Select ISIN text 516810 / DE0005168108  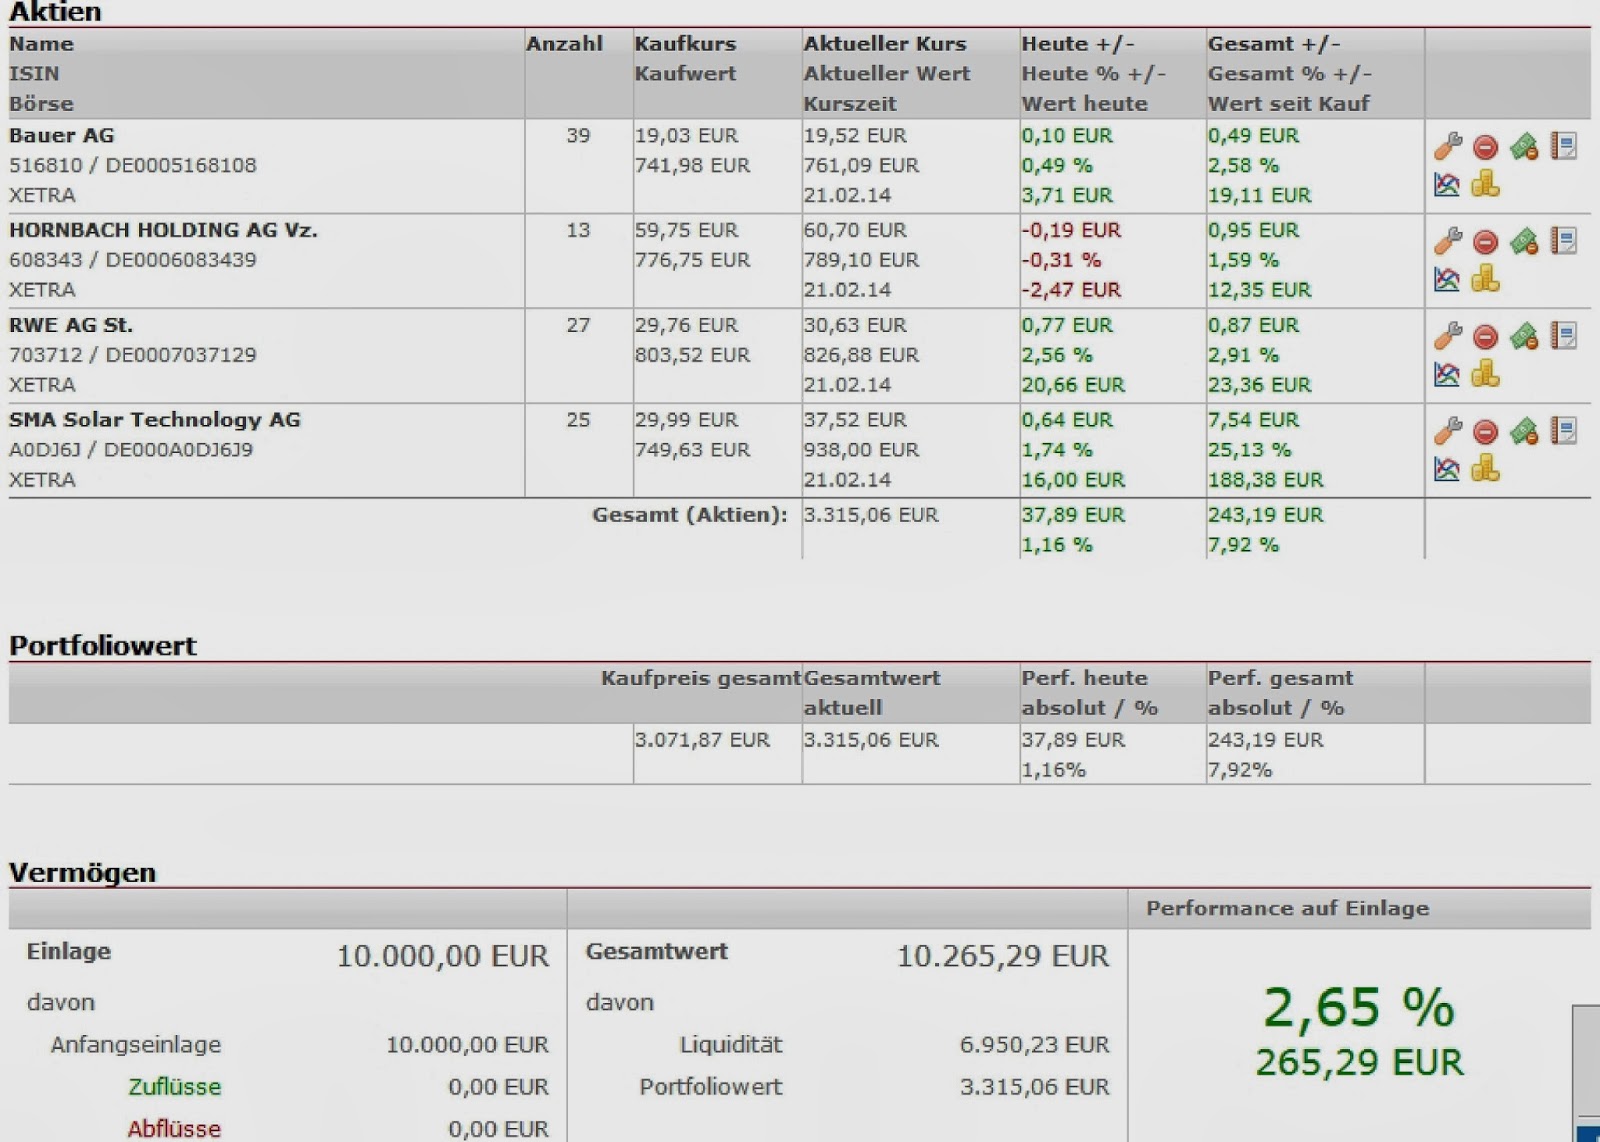point(133,165)
